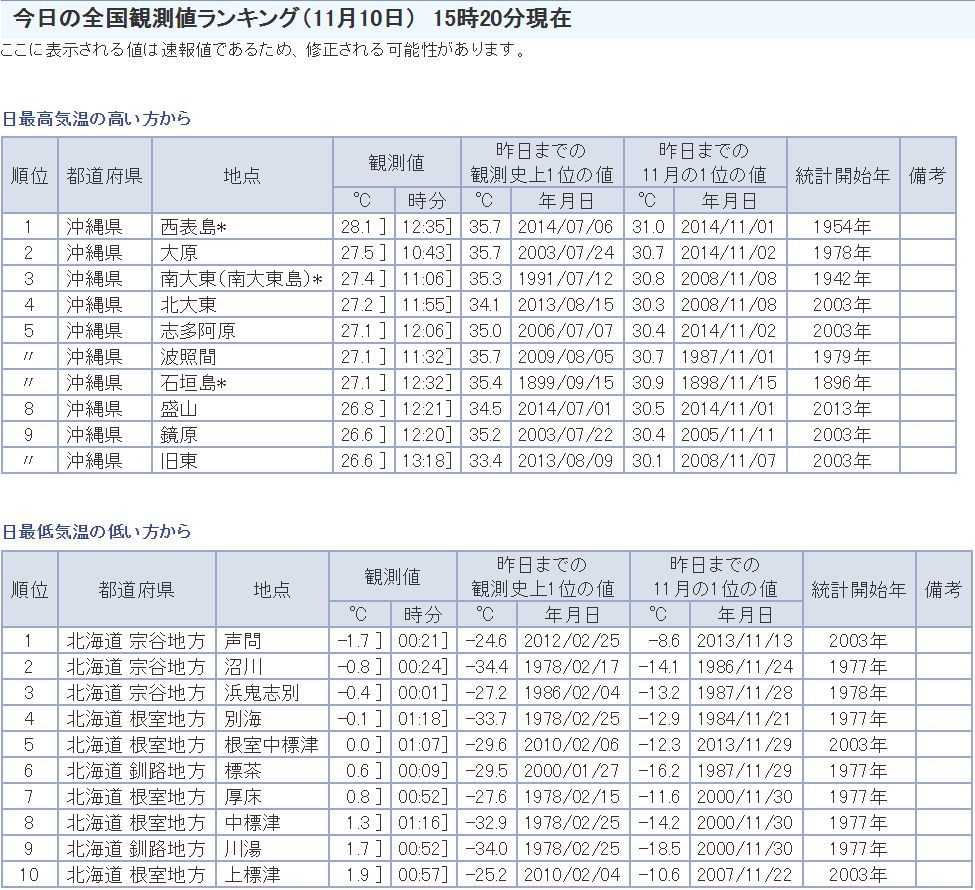Click the record date 1991/07/12
The height and width of the screenshot is (890, 975).
565,279
